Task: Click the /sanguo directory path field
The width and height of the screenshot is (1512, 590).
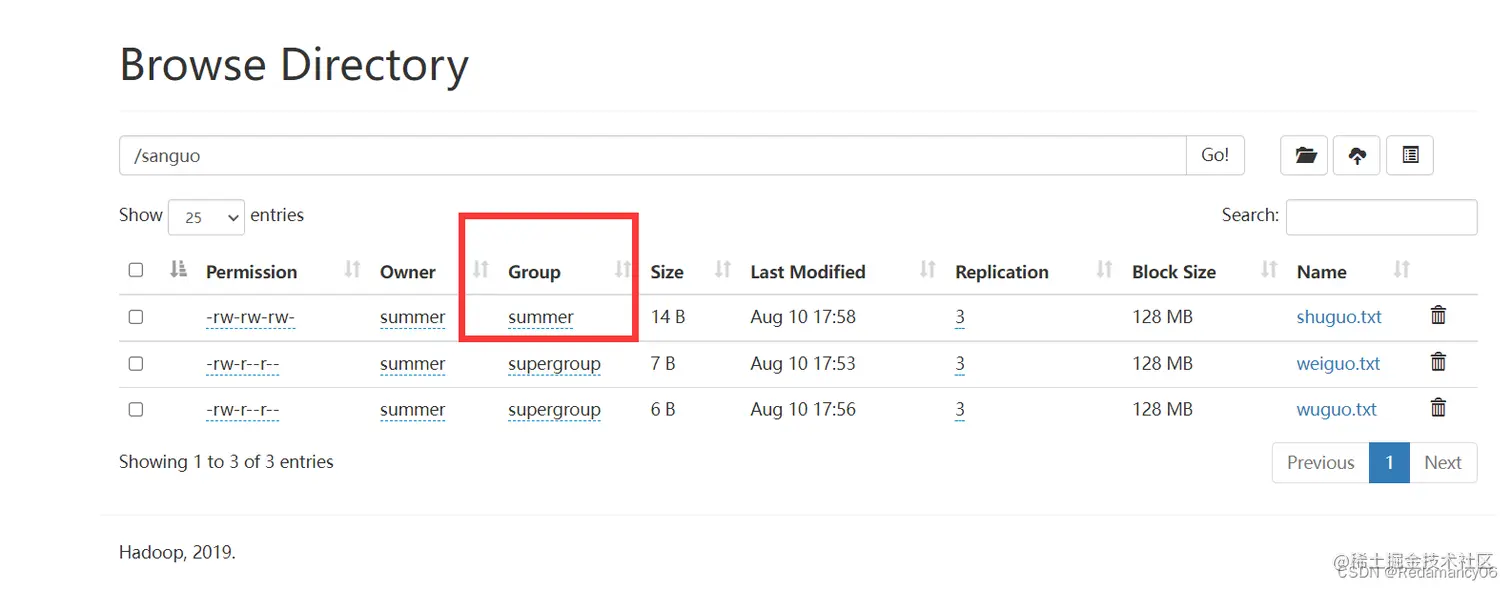Action: click(x=653, y=155)
